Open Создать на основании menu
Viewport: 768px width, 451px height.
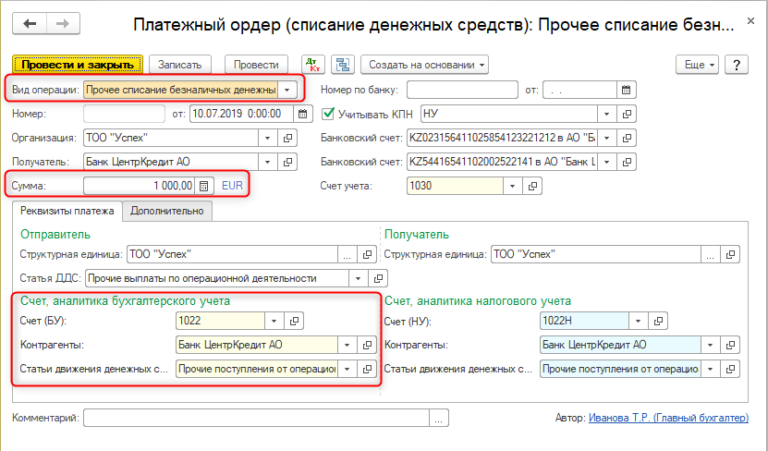coord(424,65)
